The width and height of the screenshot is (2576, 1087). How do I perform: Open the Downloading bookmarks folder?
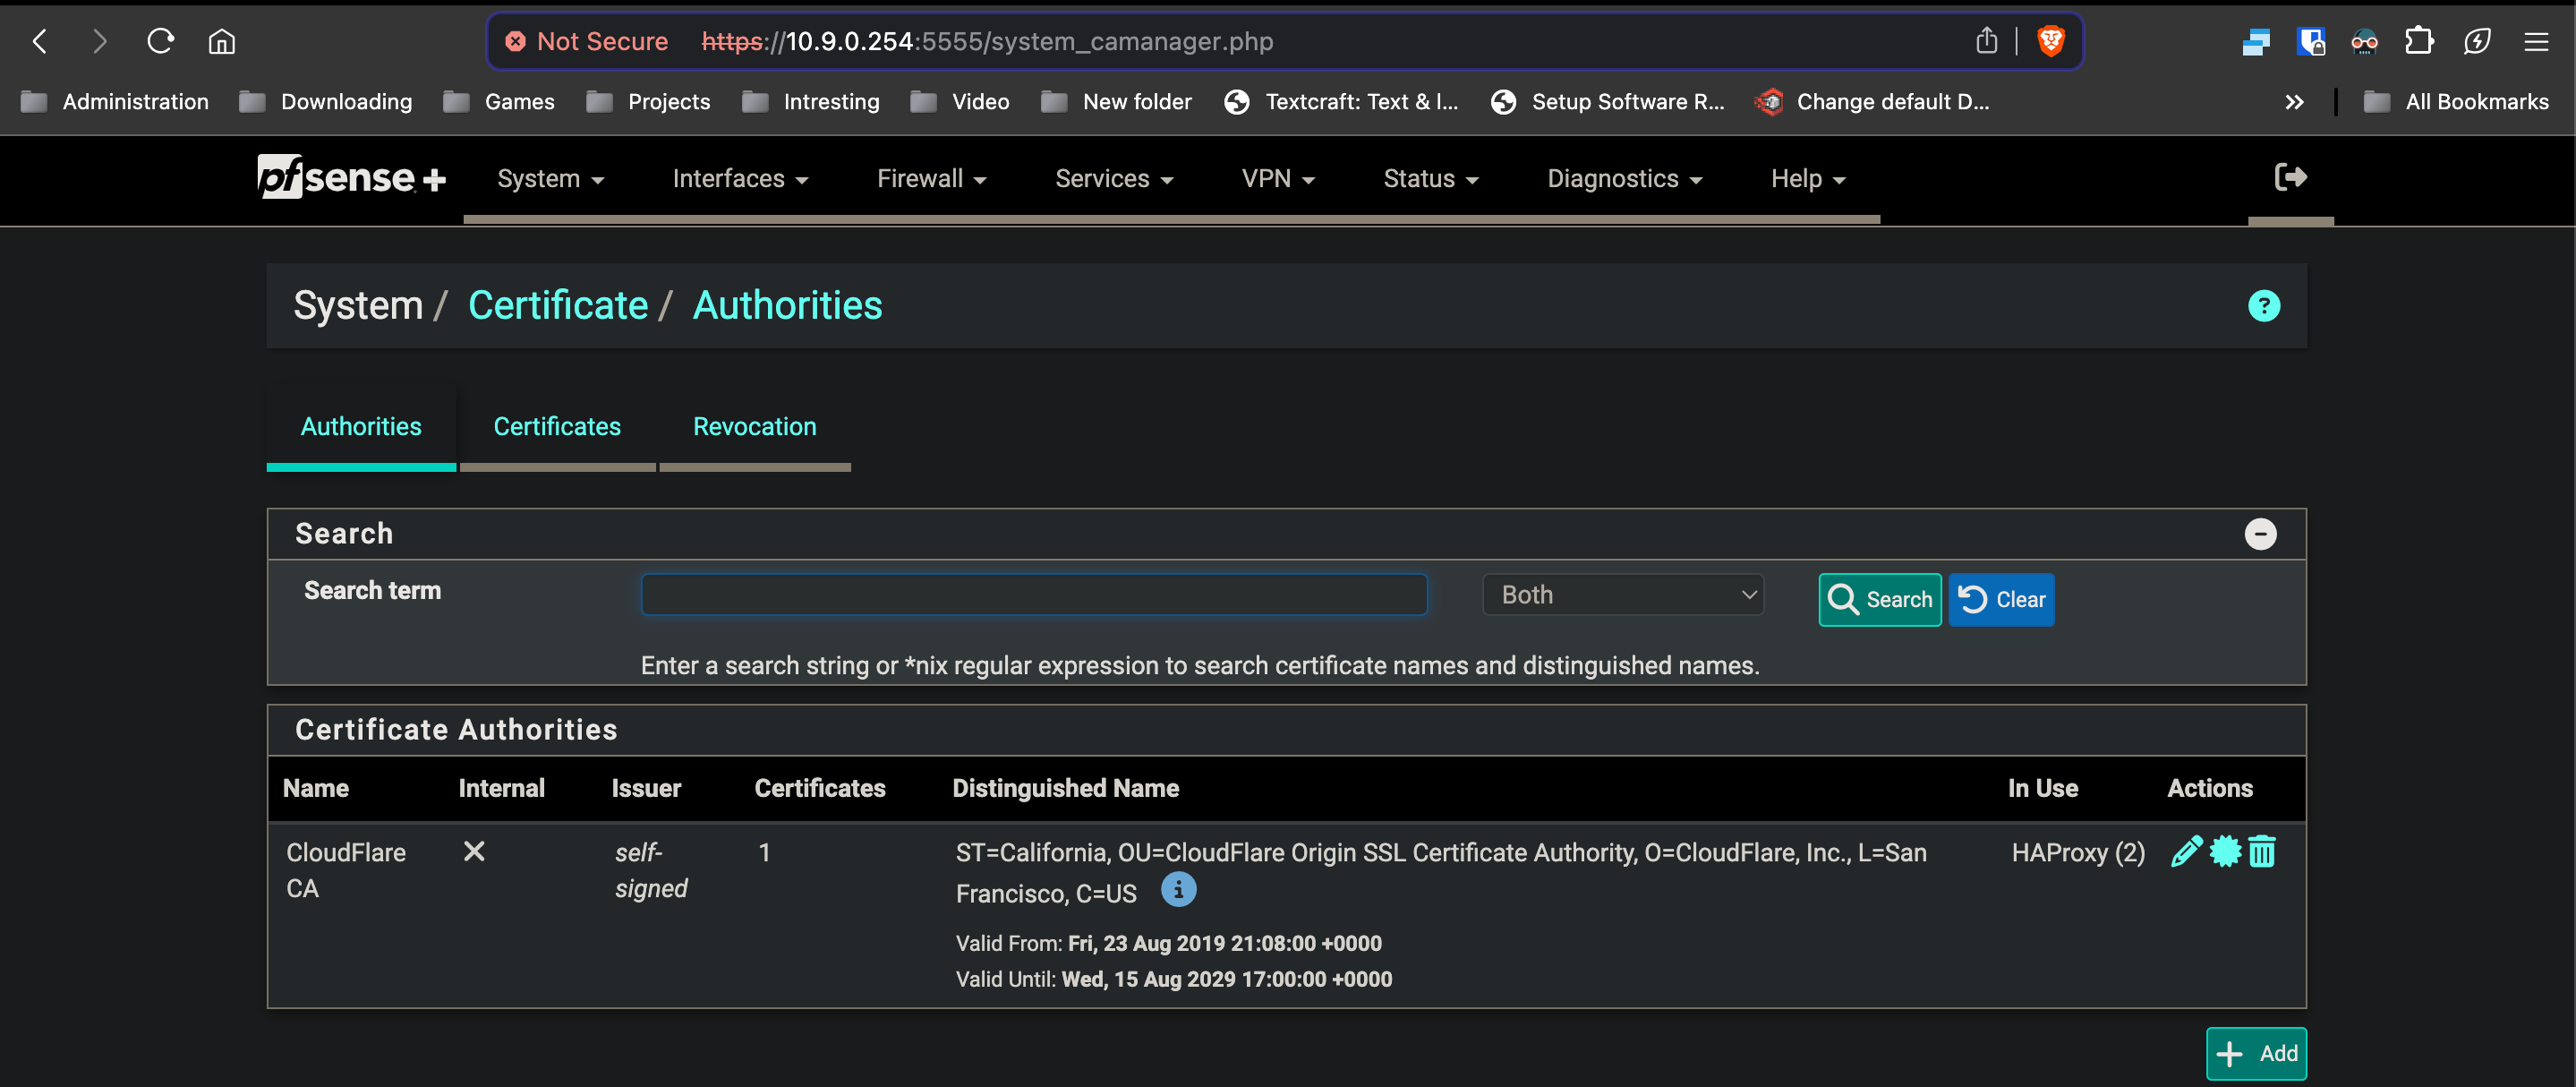click(x=326, y=102)
